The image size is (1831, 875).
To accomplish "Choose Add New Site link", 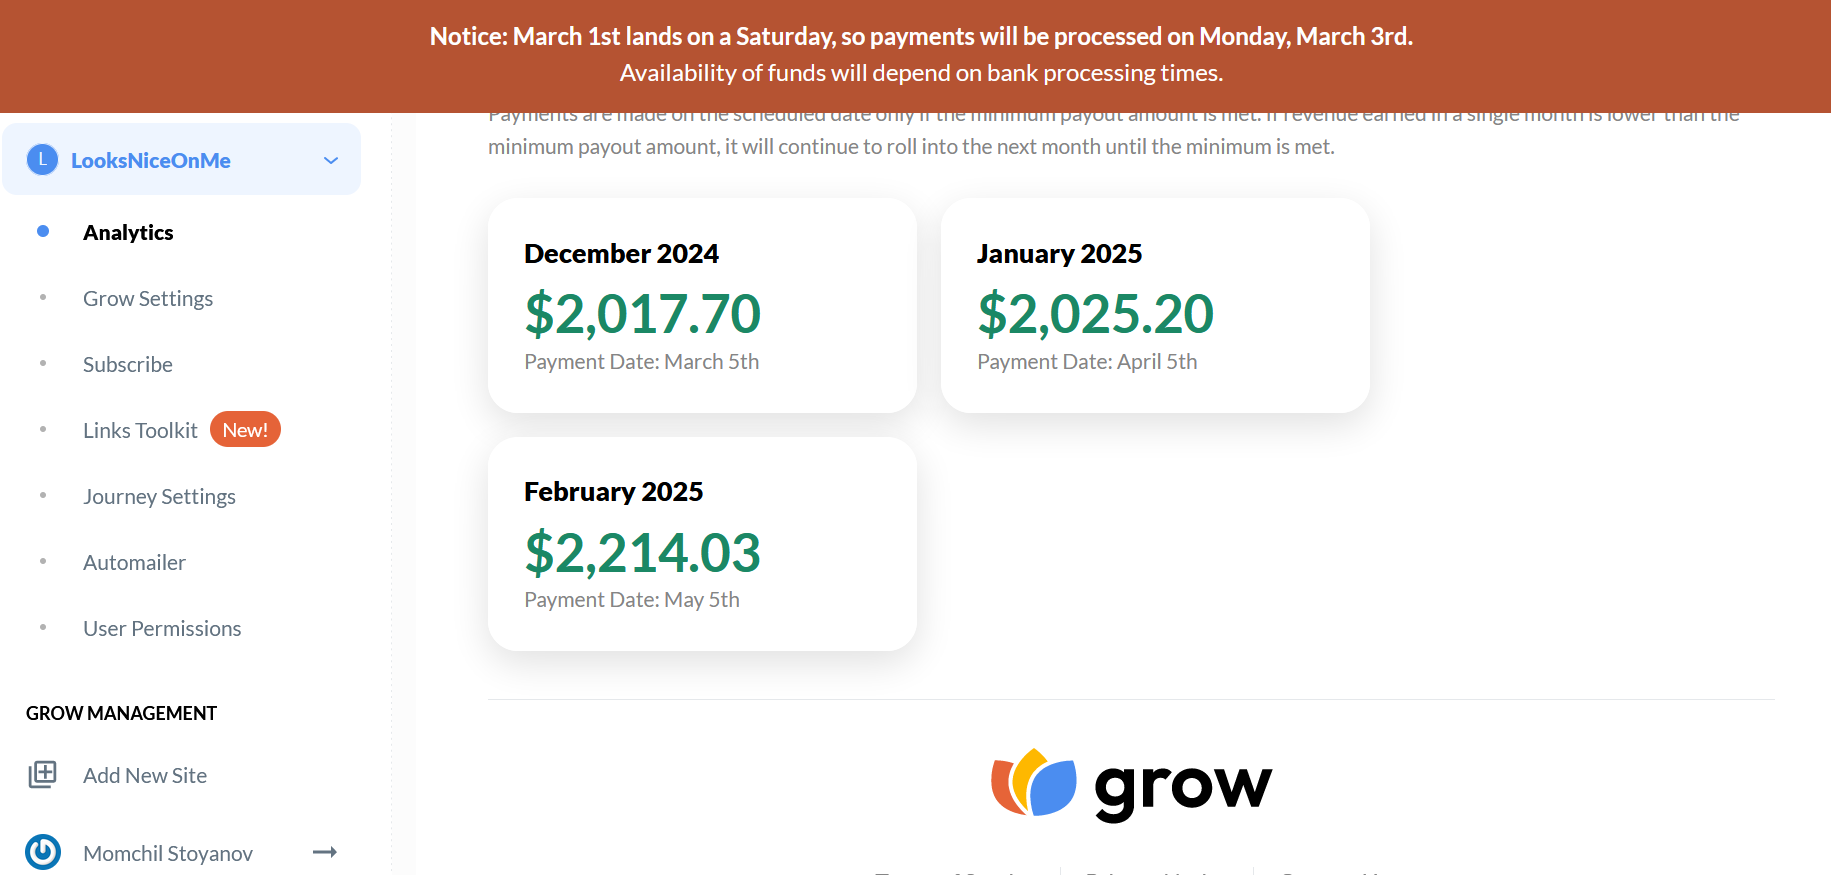I will [x=145, y=775].
